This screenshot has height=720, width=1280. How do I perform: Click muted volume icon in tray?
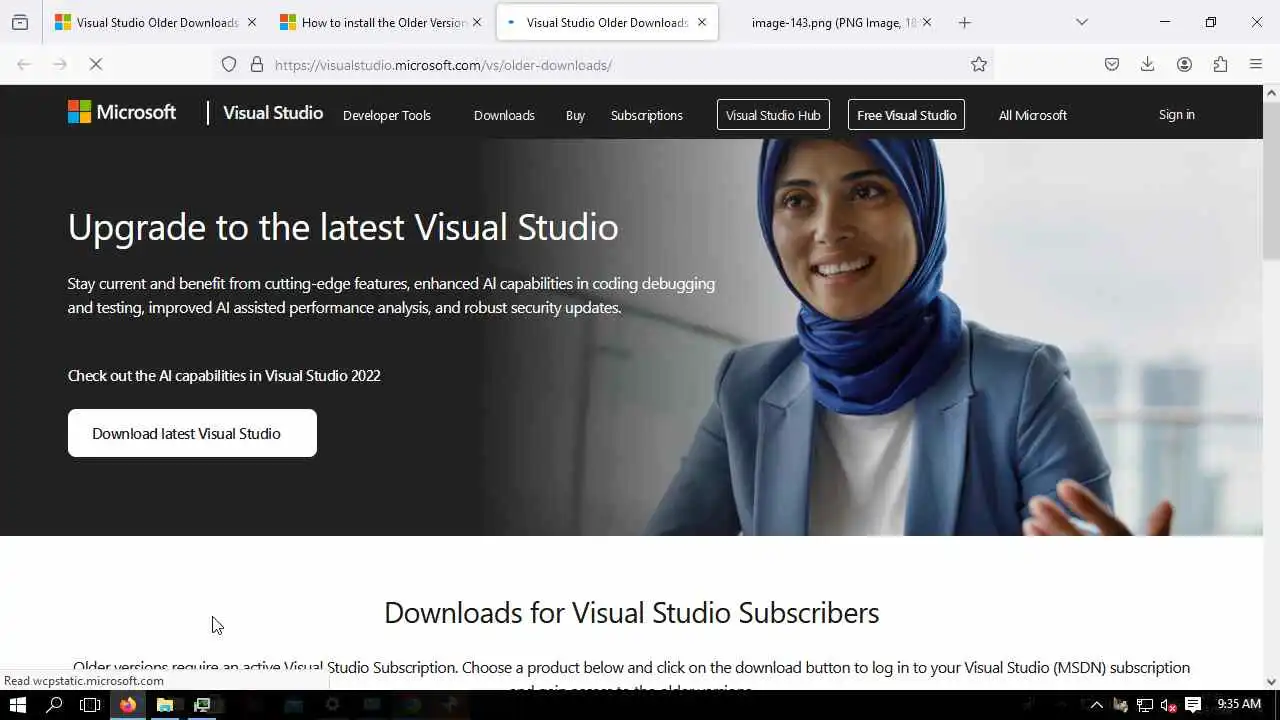1168,705
